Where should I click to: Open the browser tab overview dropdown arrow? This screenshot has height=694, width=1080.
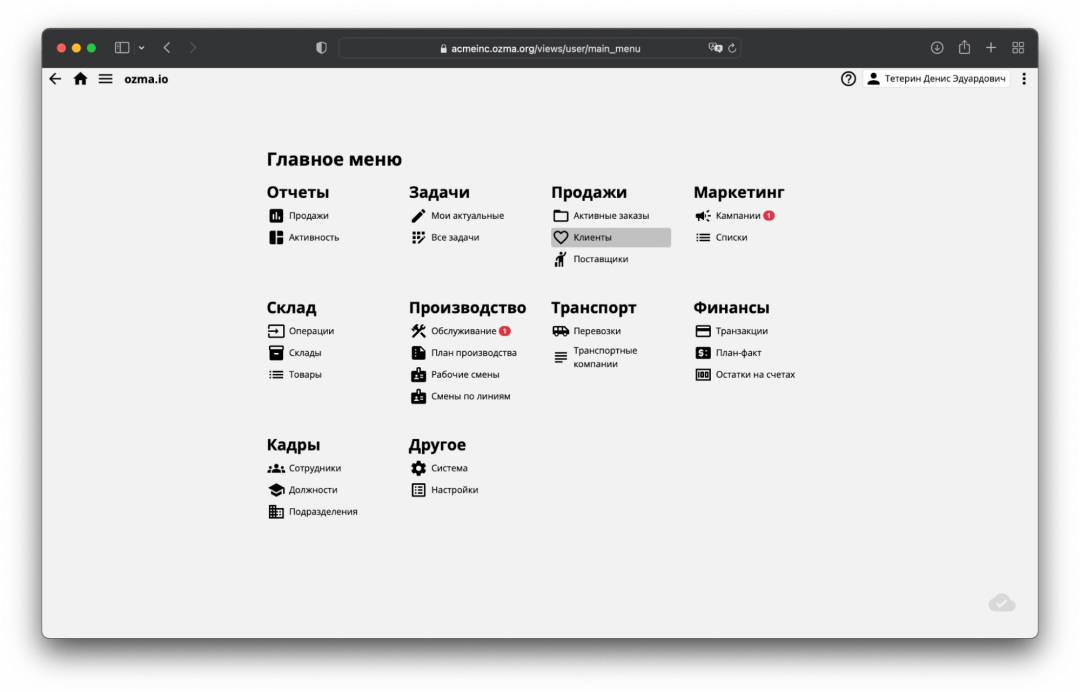pos(142,47)
